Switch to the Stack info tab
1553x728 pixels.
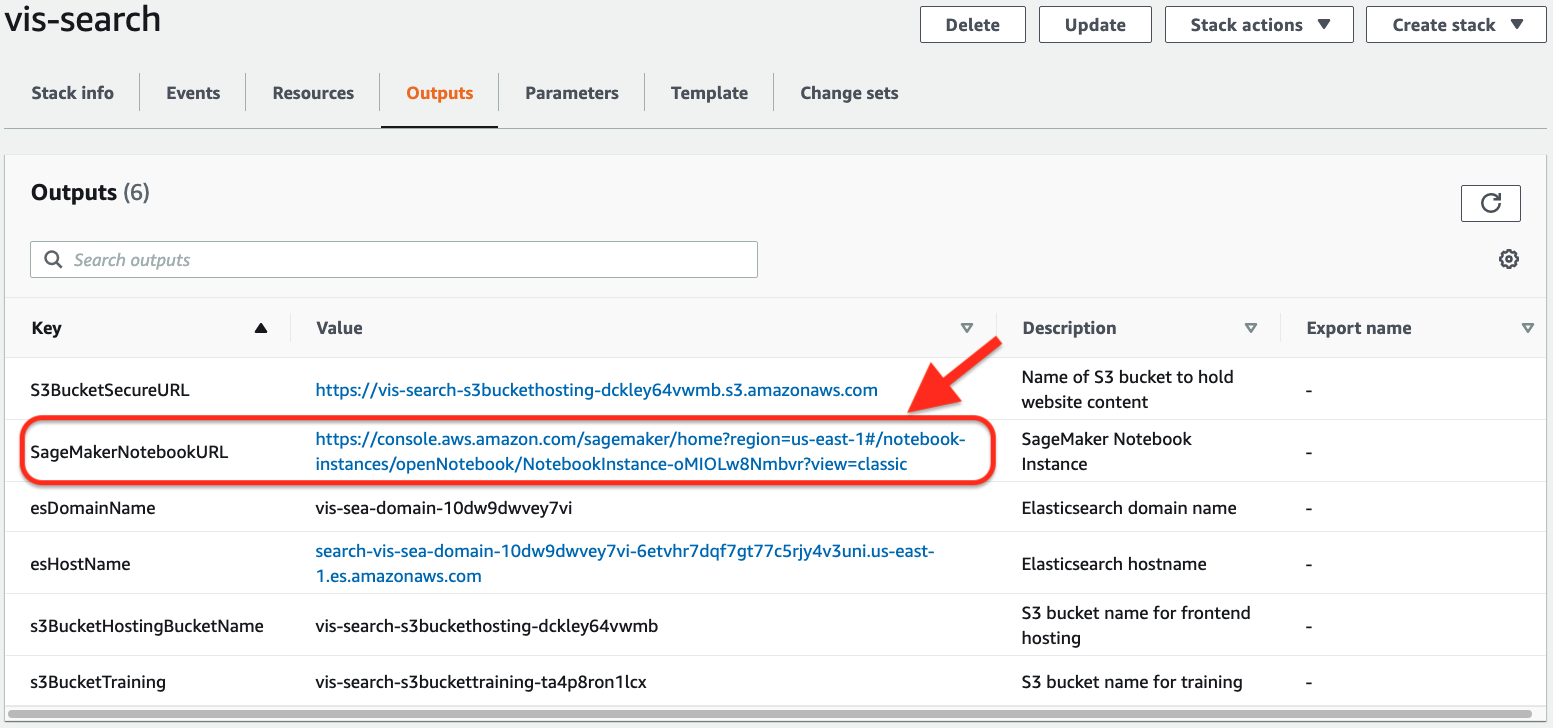(x=72, y=93)
